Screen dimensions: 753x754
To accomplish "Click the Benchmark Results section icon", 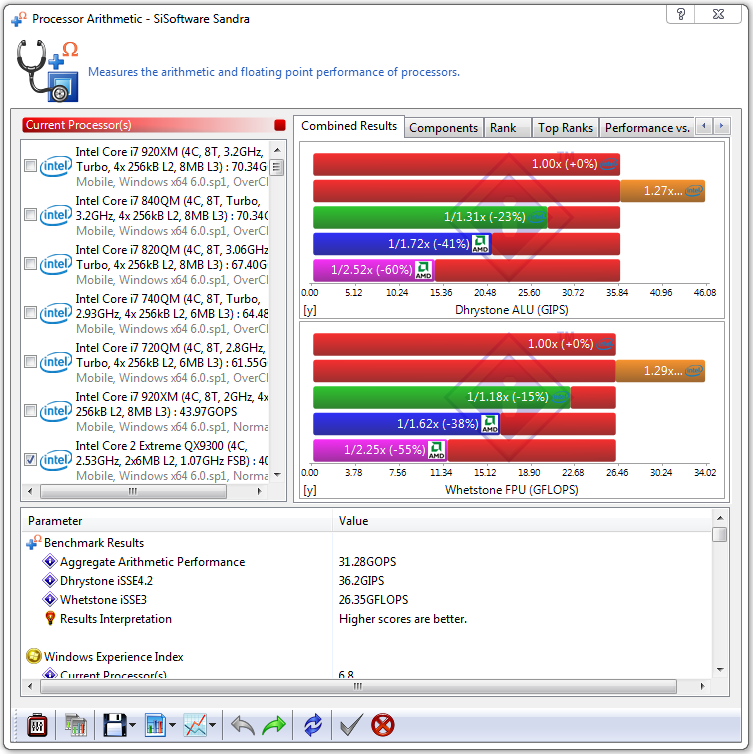I will pyautogui.click(x=34, y=542).
